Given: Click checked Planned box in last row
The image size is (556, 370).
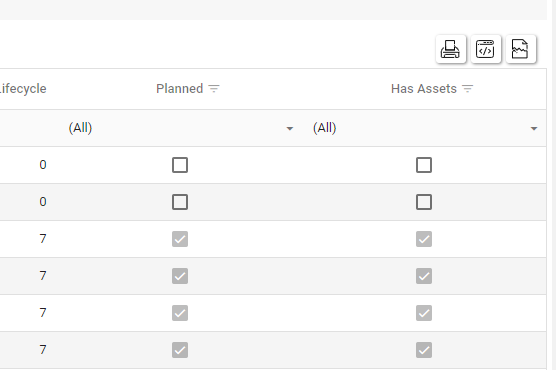Looking at the screenshot, I should [x=180, y=350].
